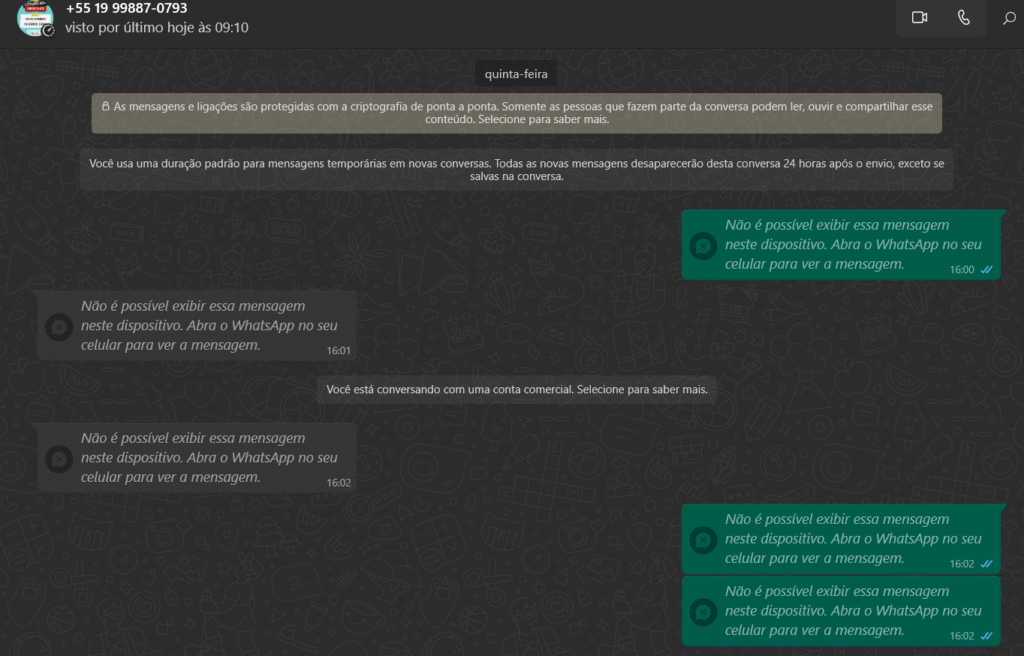Open the end-to-end encryption notice

pos(516,112)
